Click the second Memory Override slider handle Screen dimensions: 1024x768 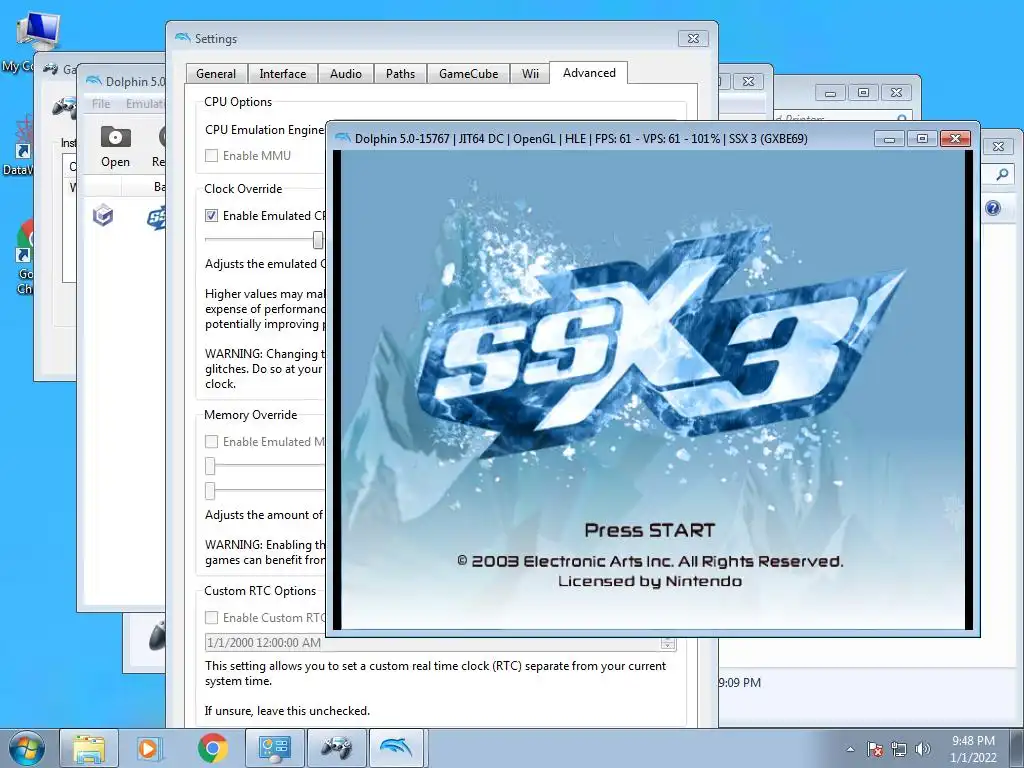pyautogui.click(x=210, y=490)
